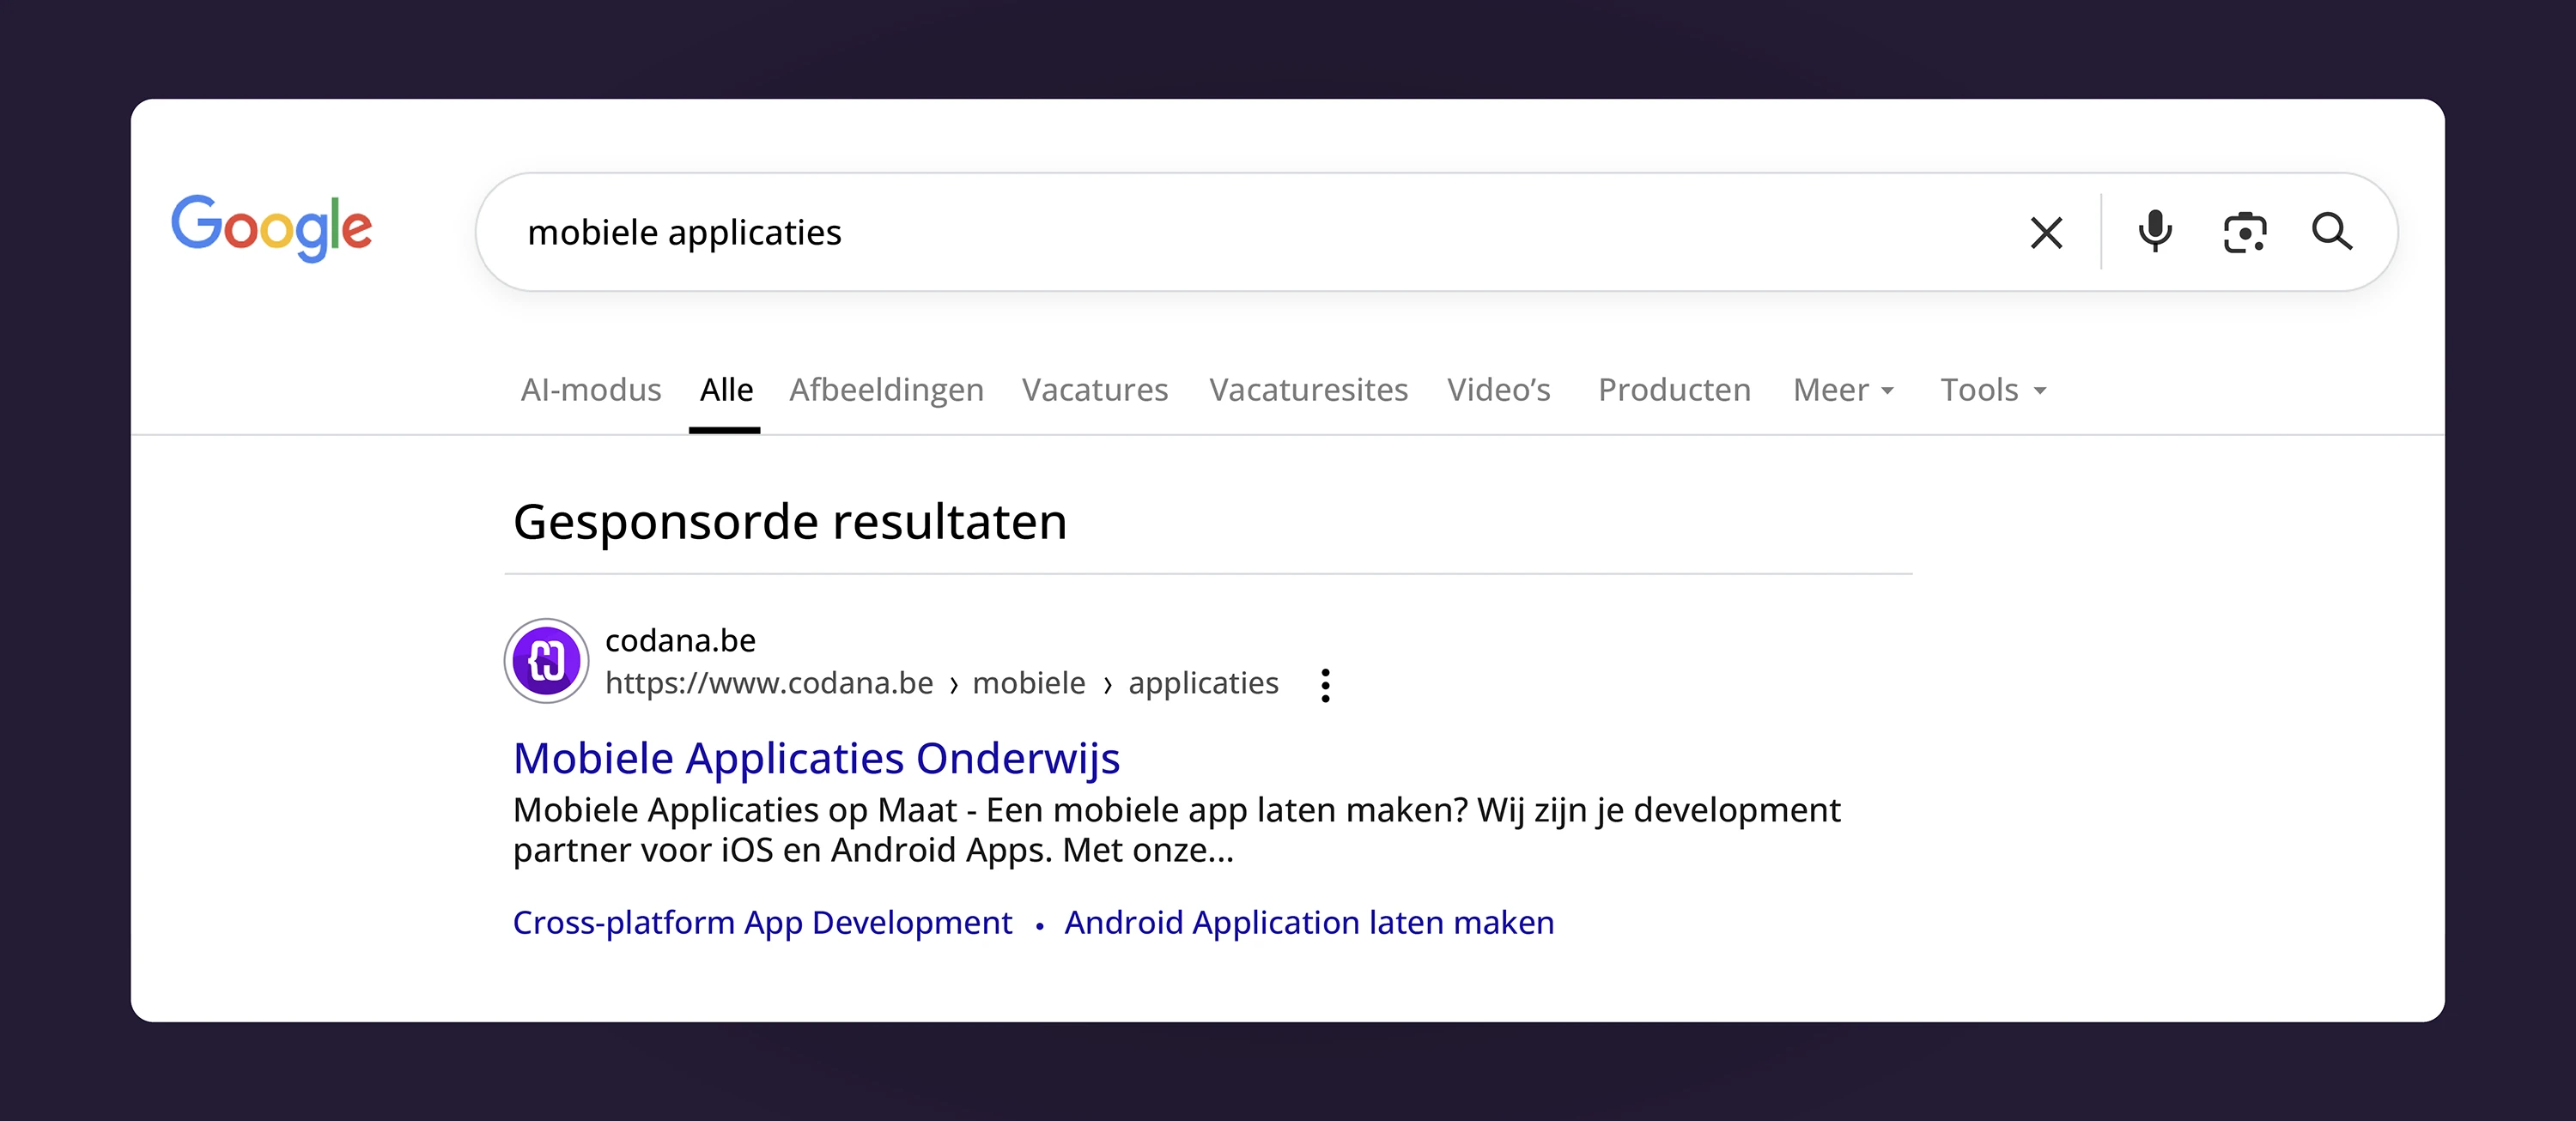This screenshot has height=1121, width=2576.
Task: Select the Producten tab
Action: [x=1674, y=390]
